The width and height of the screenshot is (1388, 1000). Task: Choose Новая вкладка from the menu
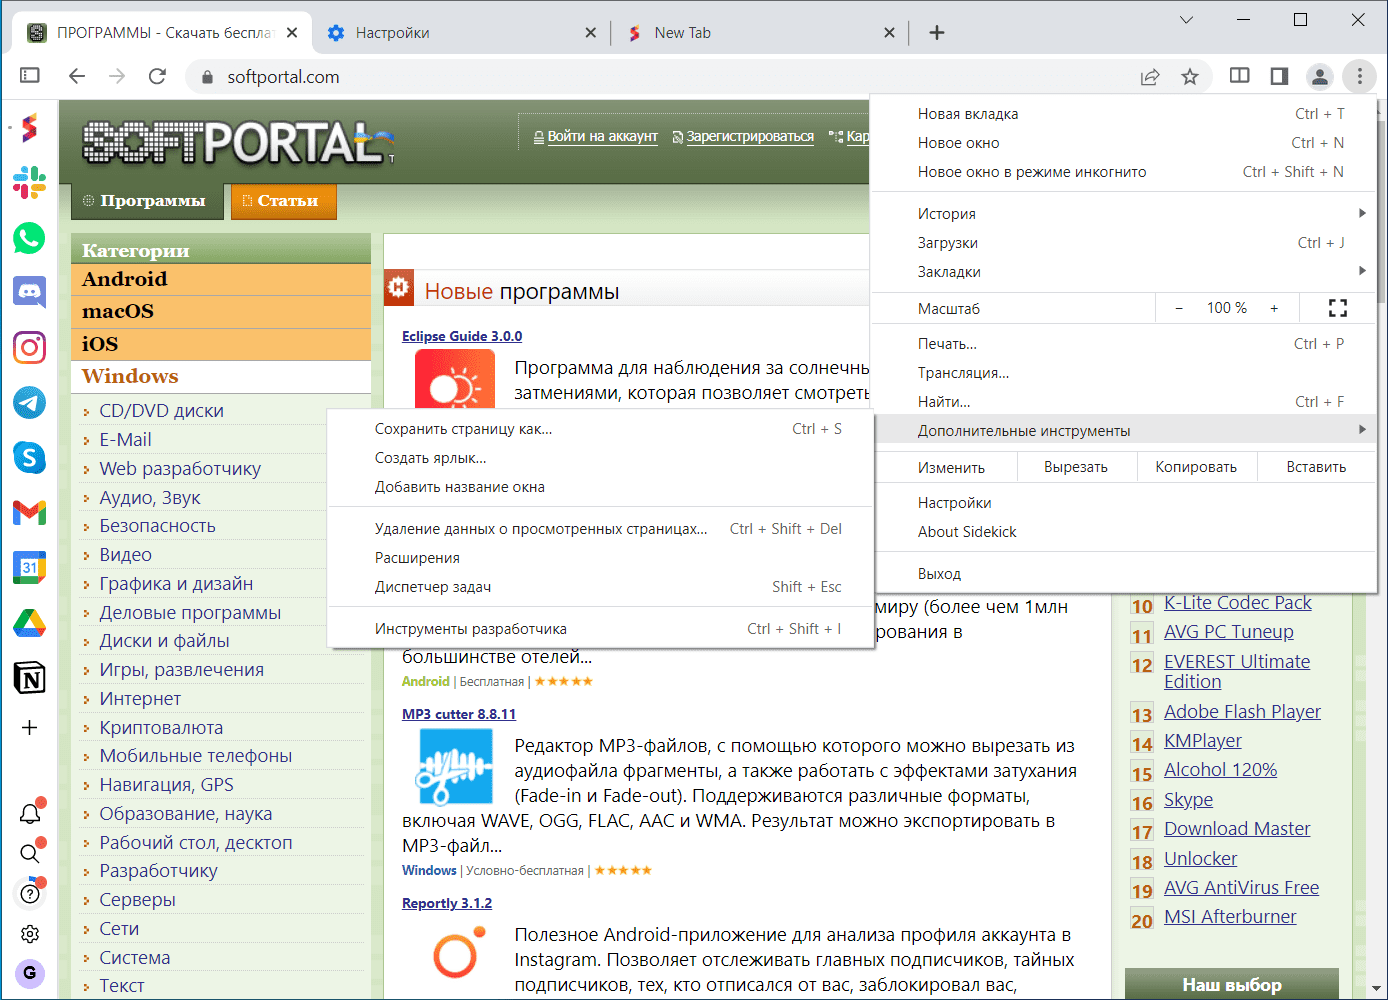pyautogui.click(x=1124, y=114)
